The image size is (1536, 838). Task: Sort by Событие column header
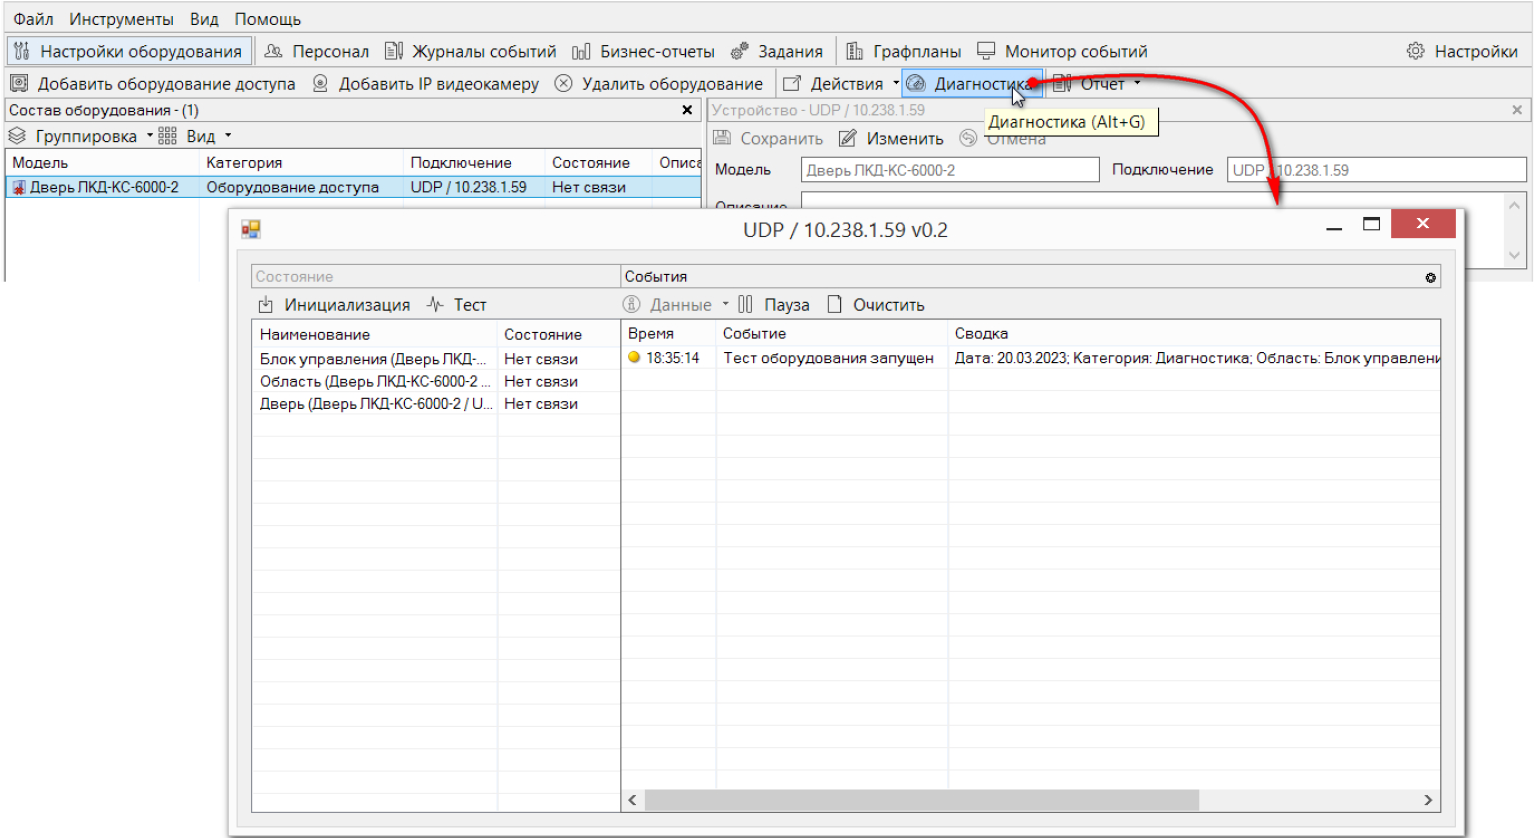(831, 334)
